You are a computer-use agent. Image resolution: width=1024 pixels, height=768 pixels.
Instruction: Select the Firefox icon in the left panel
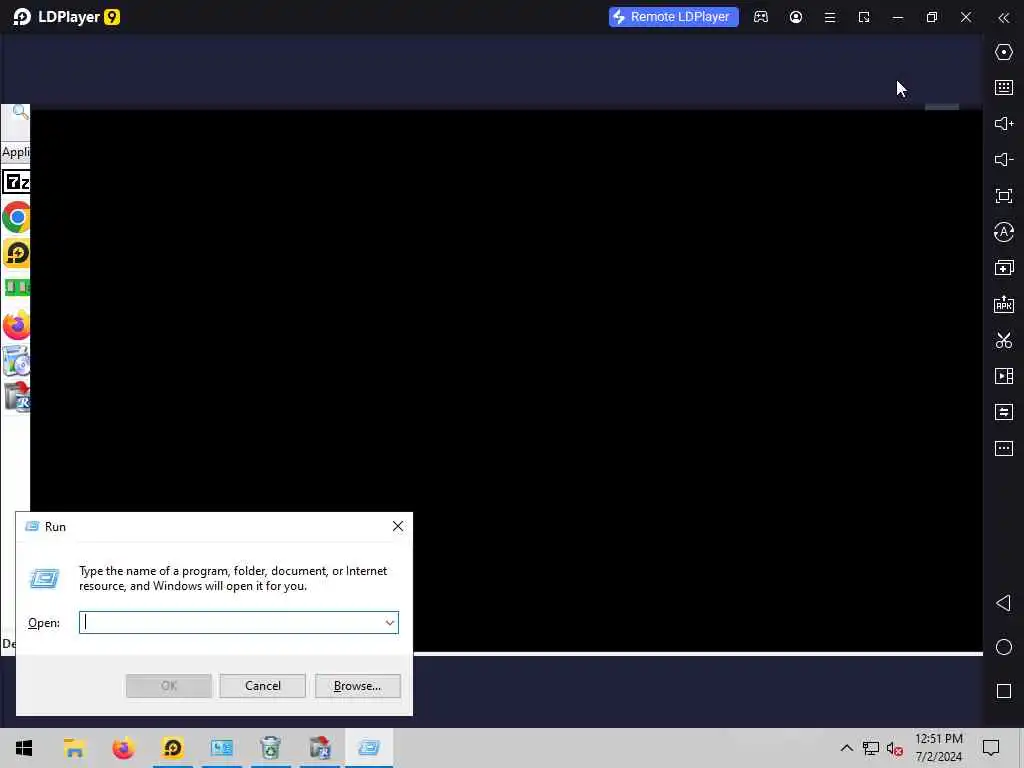point(16,325)
